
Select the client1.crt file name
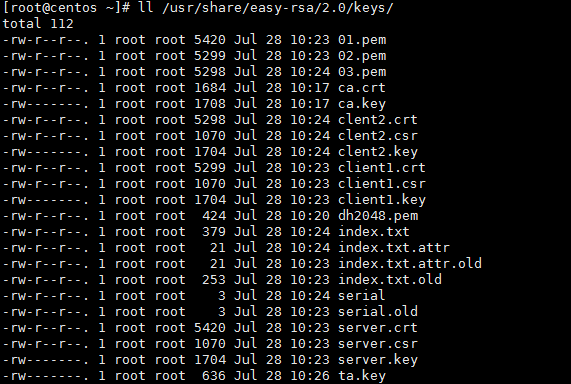382,168
